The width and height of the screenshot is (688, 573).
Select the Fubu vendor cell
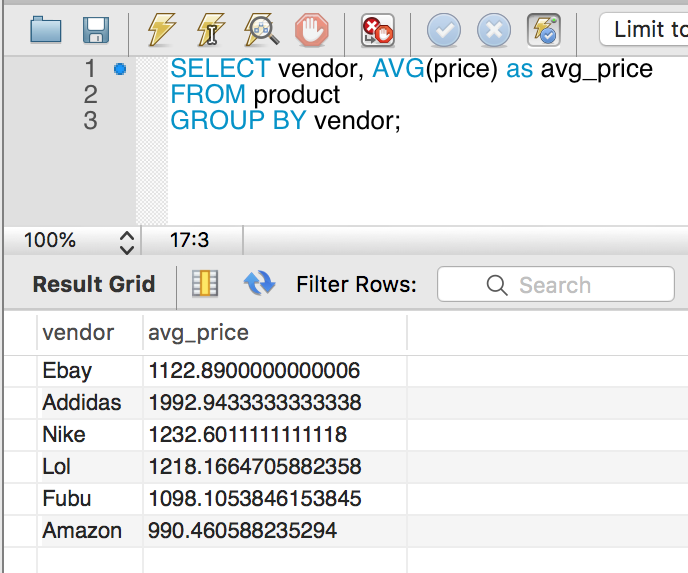pos(90,499)
